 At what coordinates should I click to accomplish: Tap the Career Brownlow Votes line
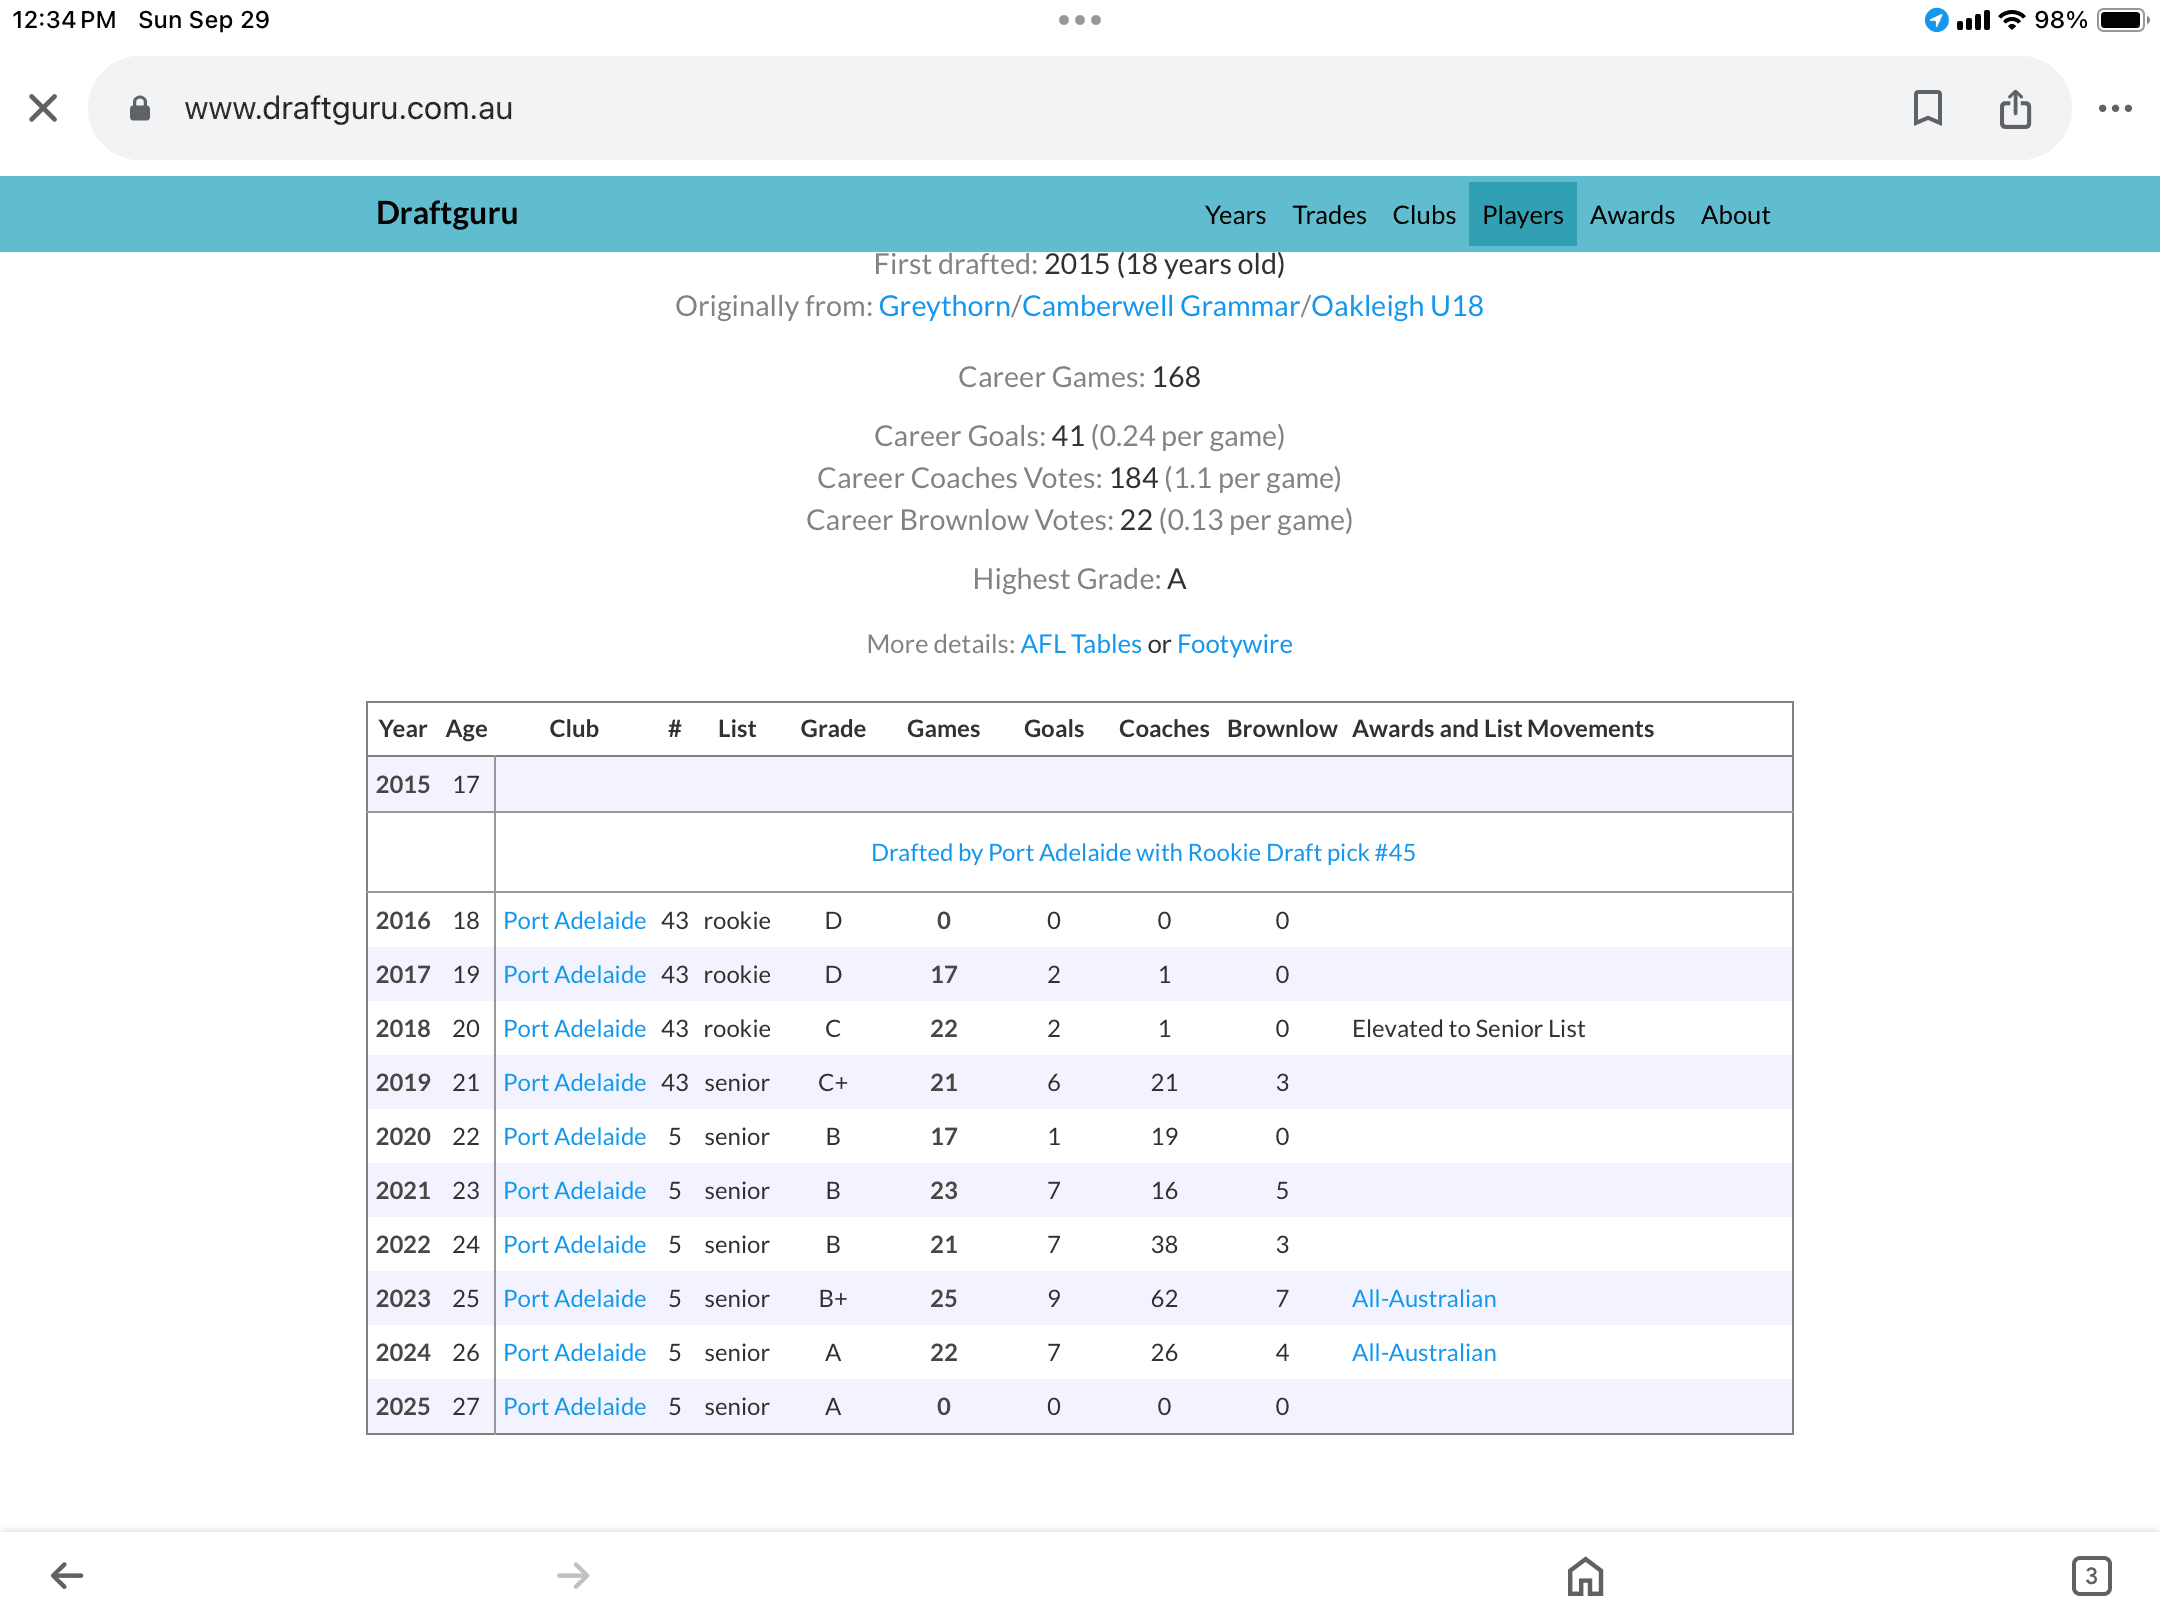click(1079, 520)
